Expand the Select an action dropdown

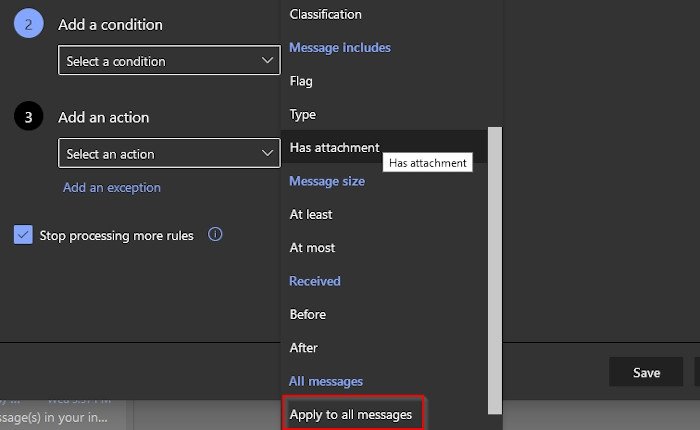168,154
